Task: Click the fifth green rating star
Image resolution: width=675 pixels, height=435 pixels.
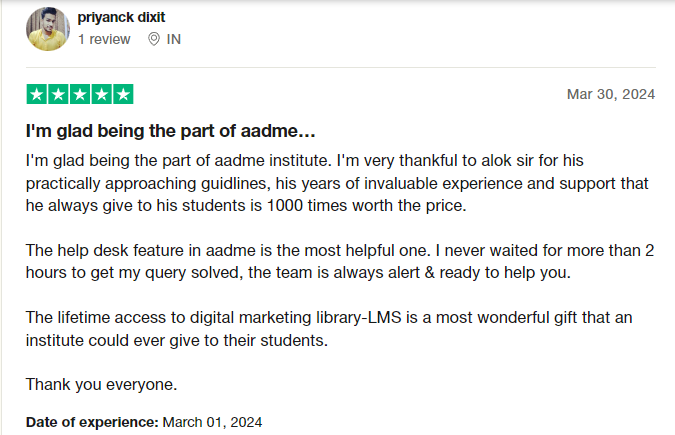Action: point(122,95)
